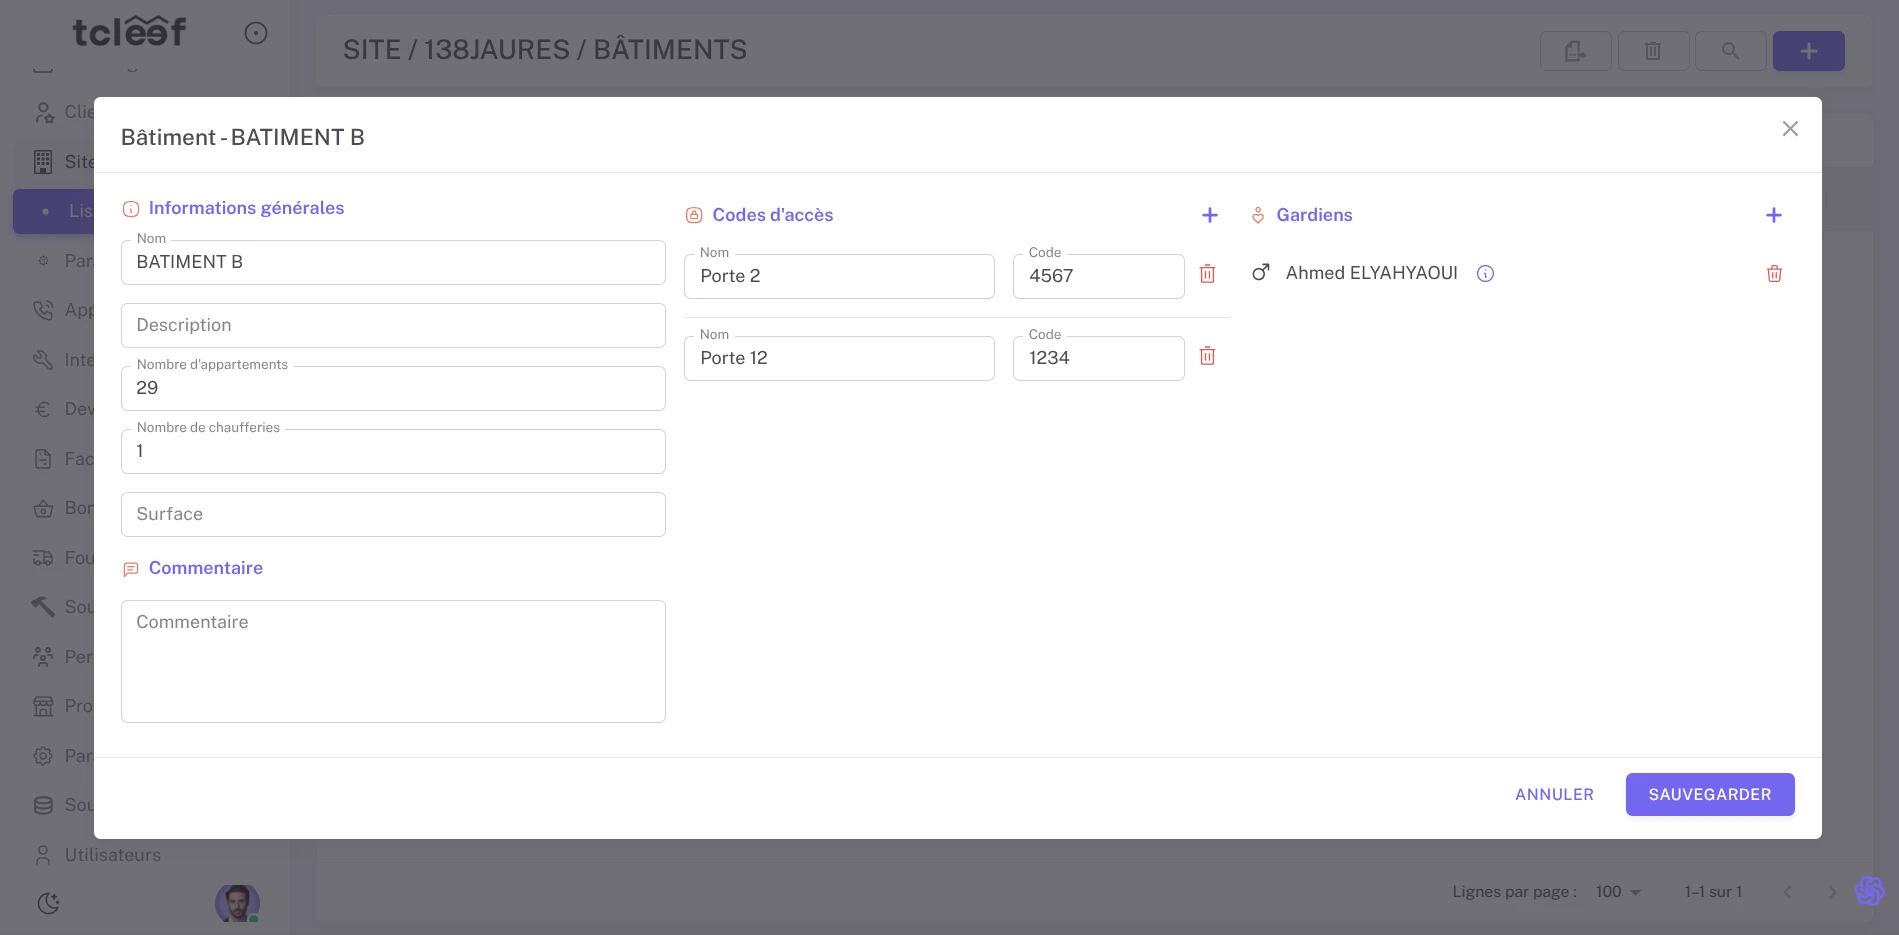Show info for Ahmed ELYAHYAOUI
This screenshot has width=1899, height=935.
pos(1485,274)
